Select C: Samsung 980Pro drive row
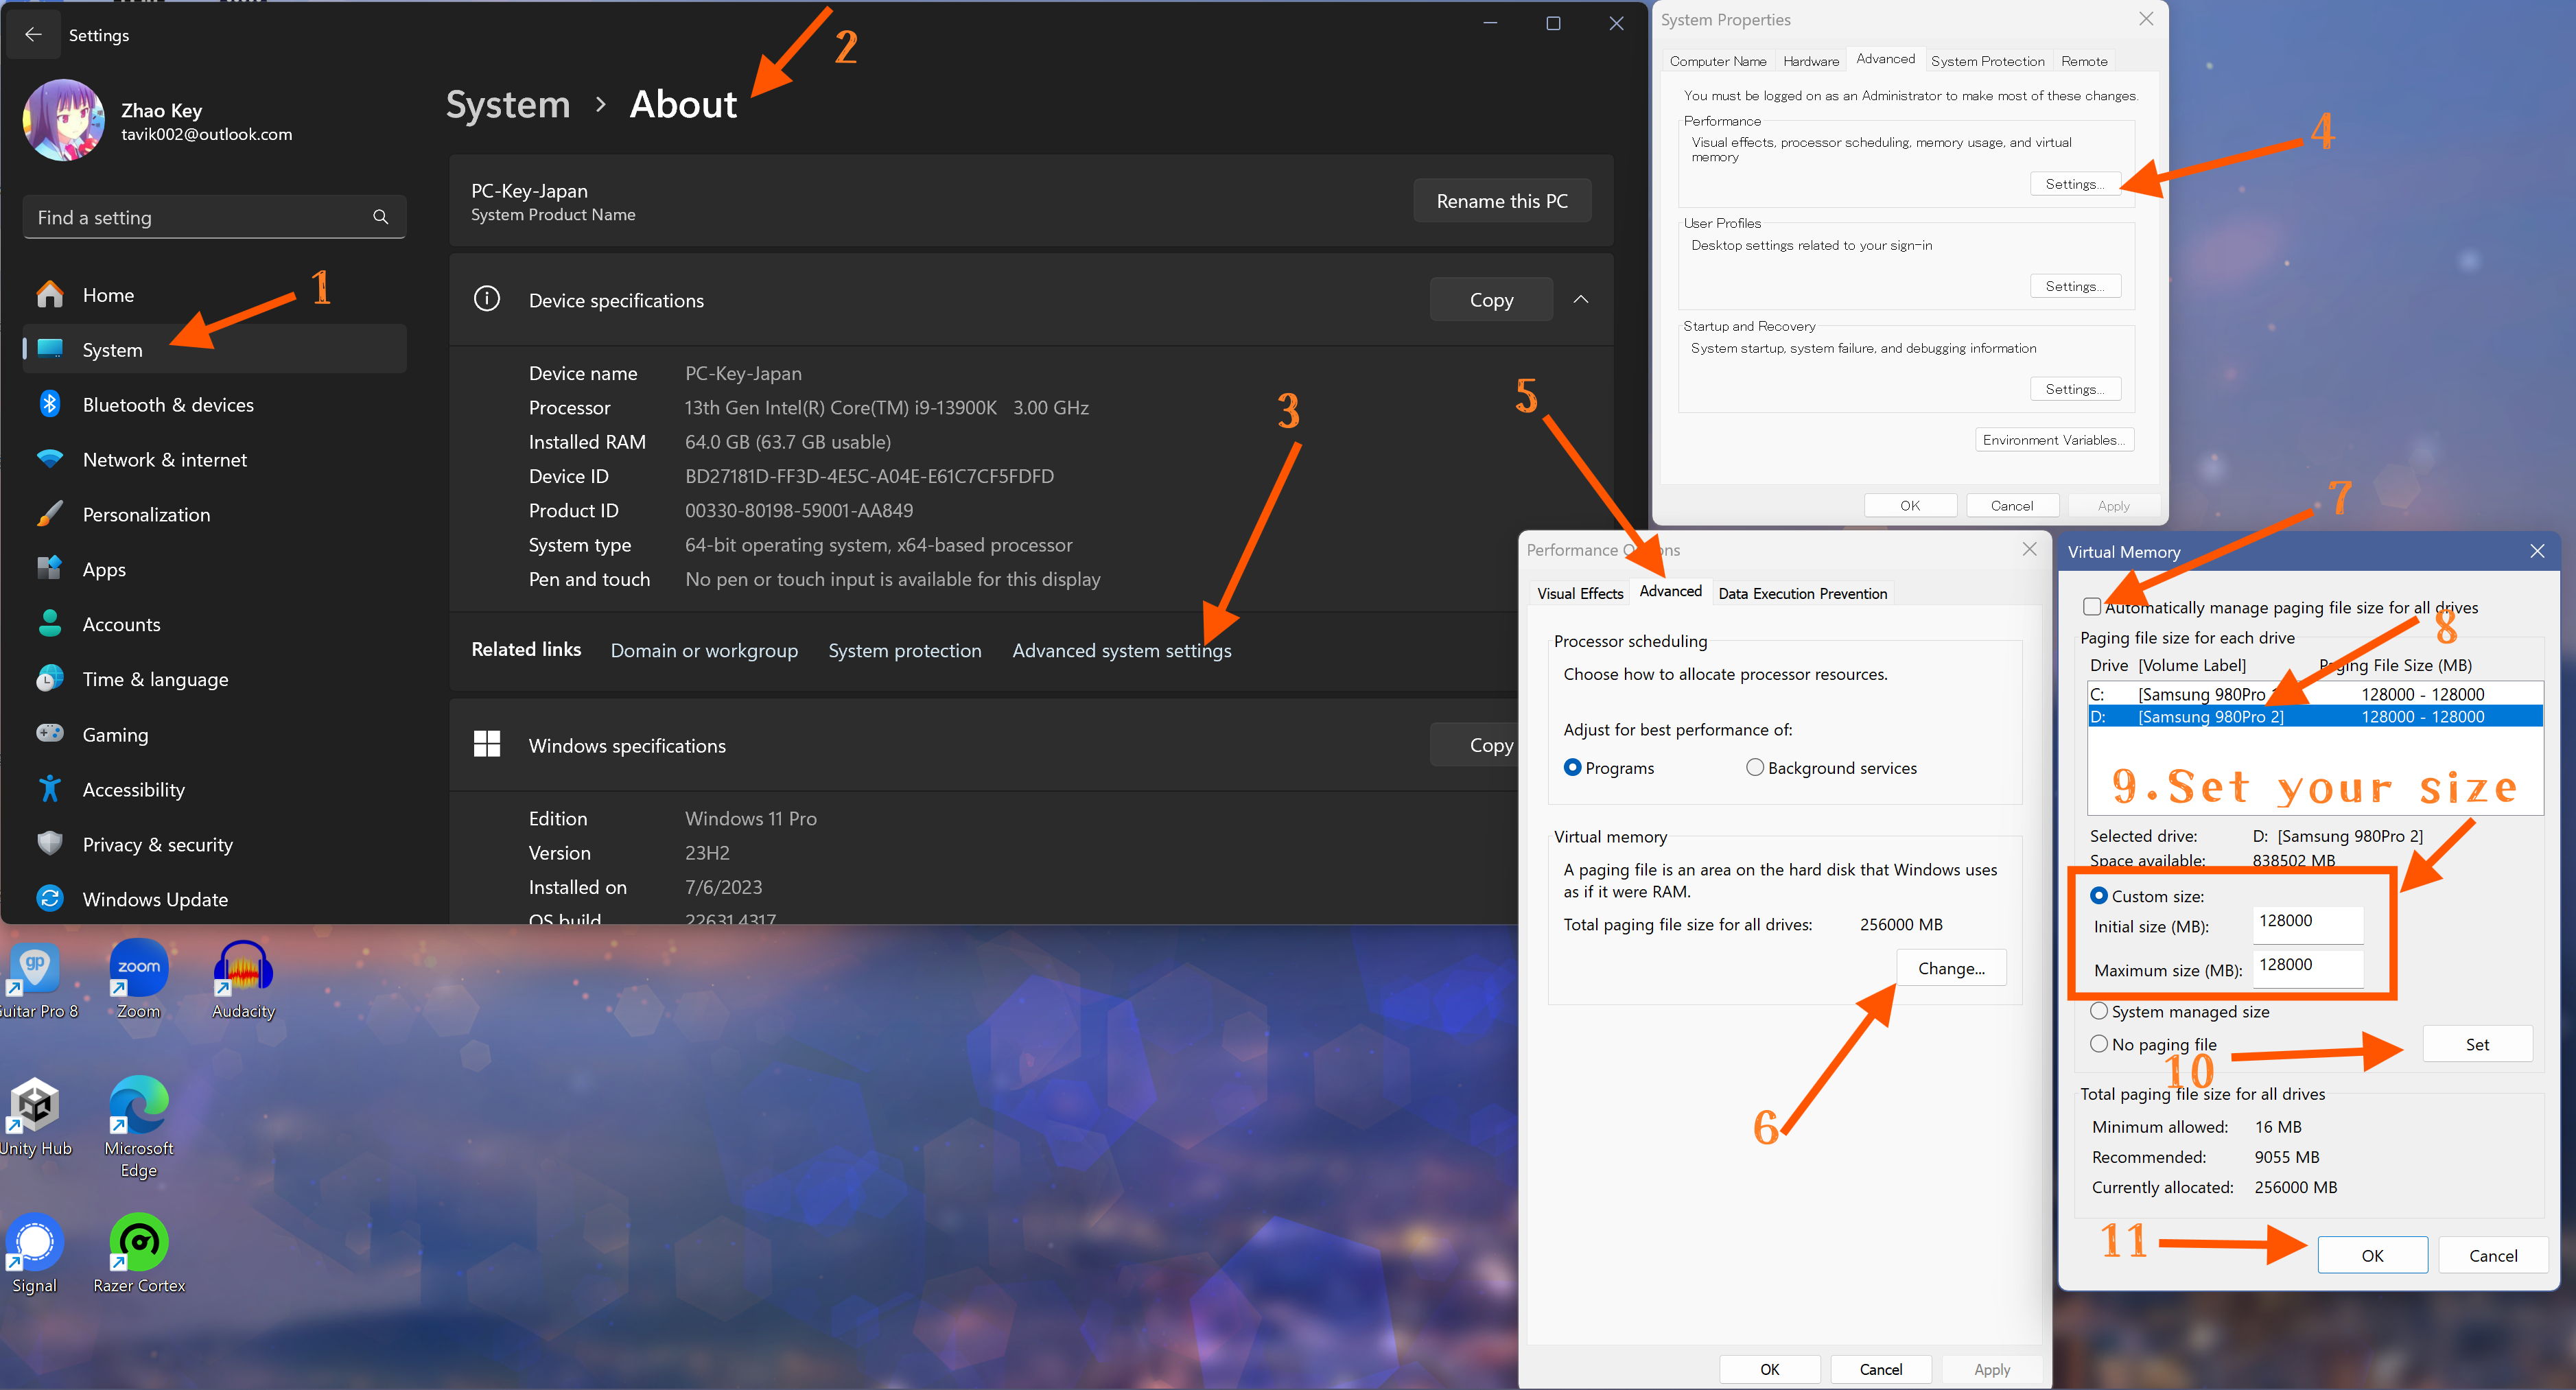The height and width of the screenshot is (1390, 2576). coord(2315,694)
